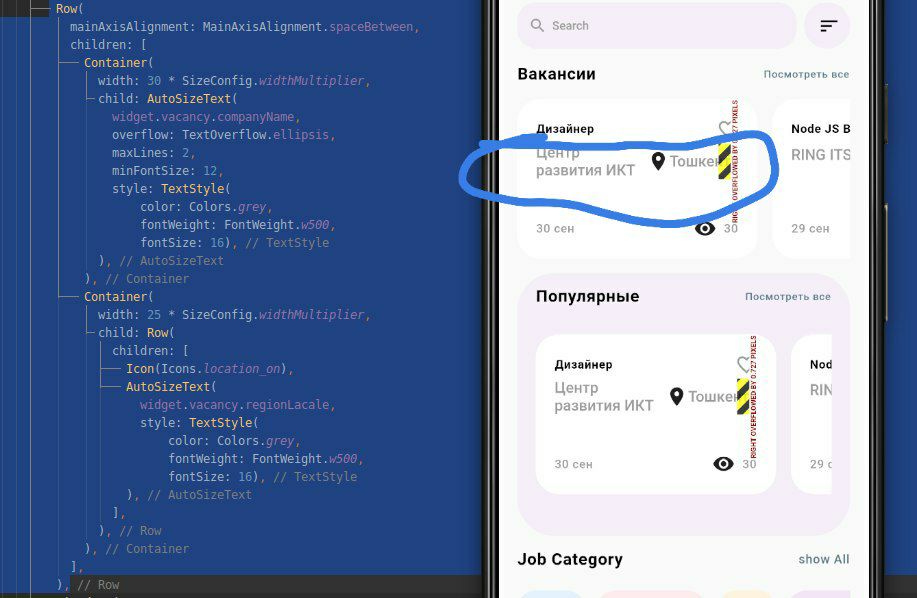
Task: Click 'widget.vacancy.companyName' in the code
Action: pyautogui.click(x=204, y=117)
